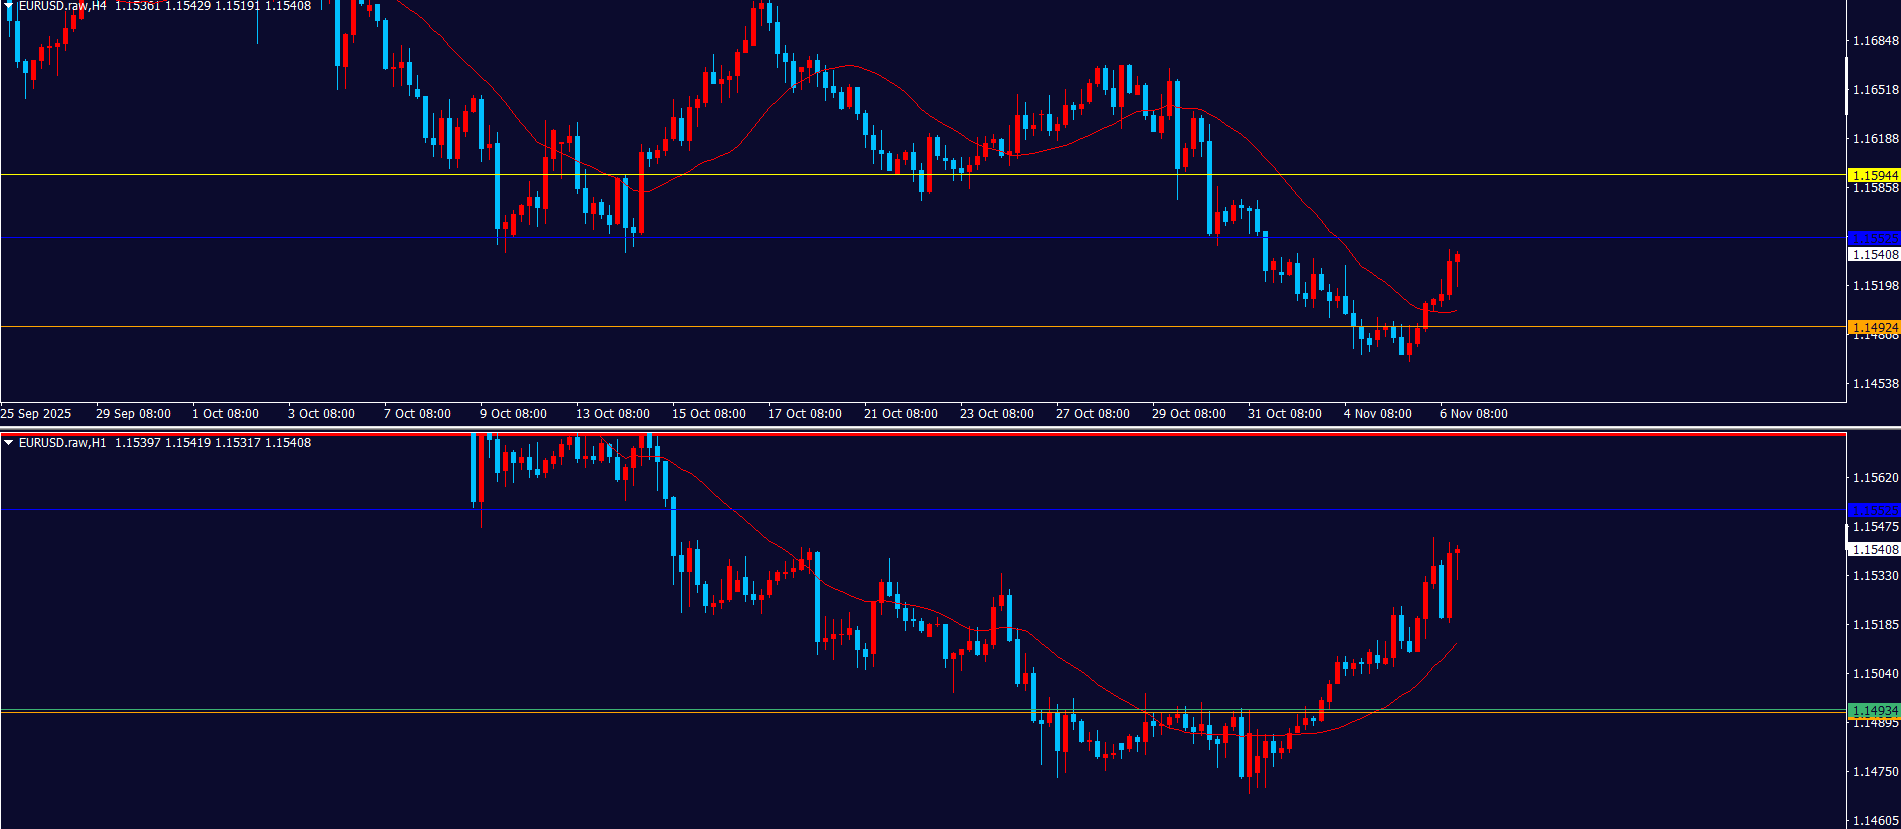The image size is (1901, 829).
Task: Click the blue 1.15525 label on H4 chart
Action: [1874, 238]
